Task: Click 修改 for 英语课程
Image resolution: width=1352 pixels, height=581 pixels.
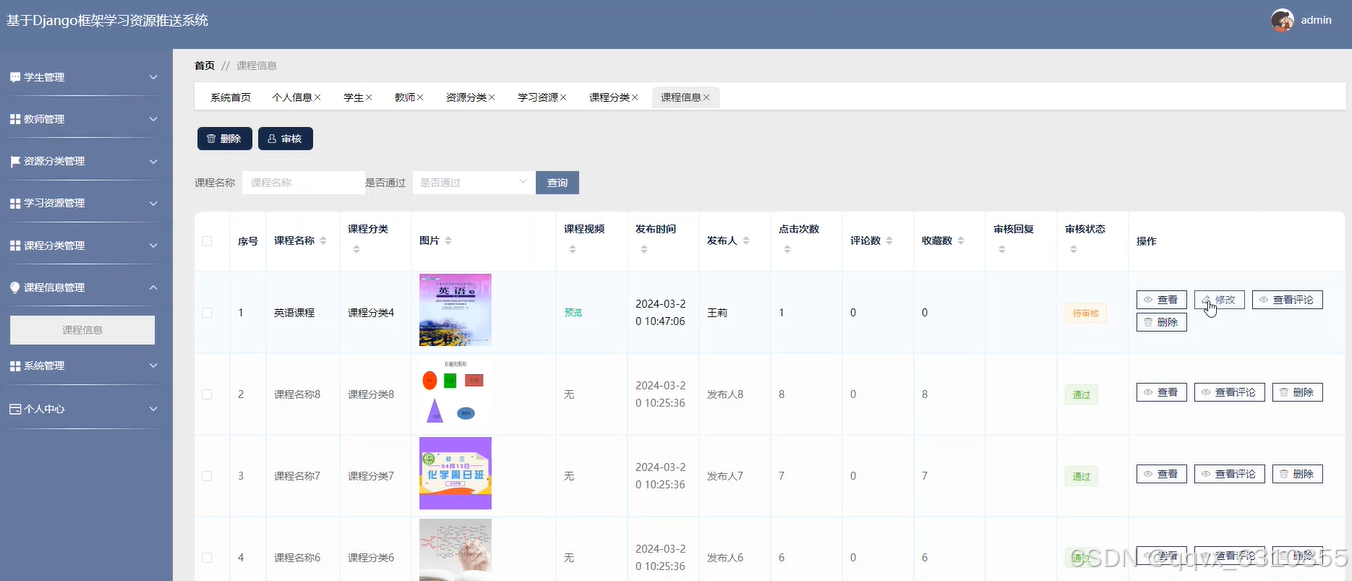Action: coord(1219,299)
